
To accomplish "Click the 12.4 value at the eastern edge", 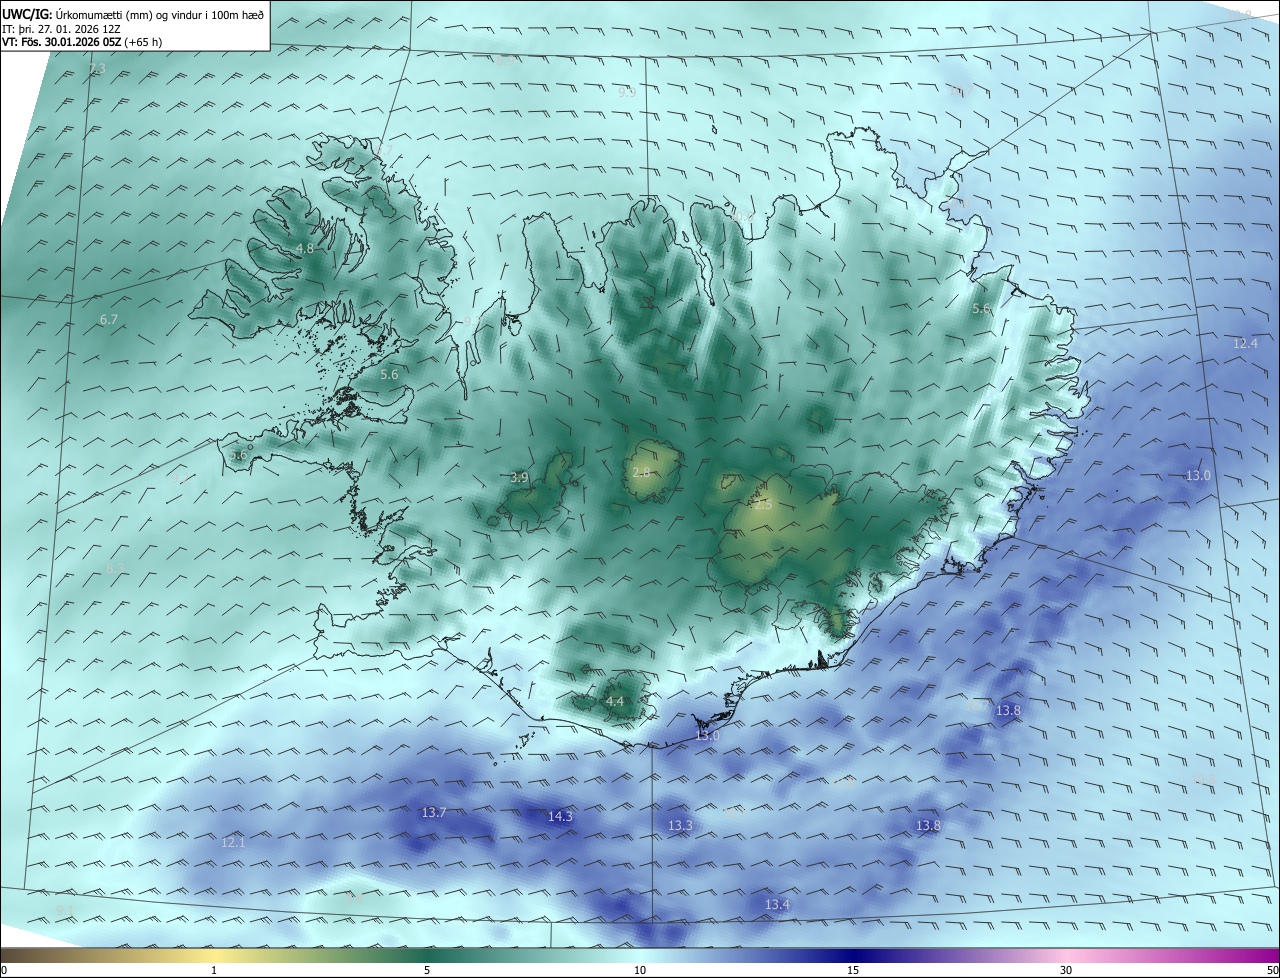I will (x=1245, y=344).
